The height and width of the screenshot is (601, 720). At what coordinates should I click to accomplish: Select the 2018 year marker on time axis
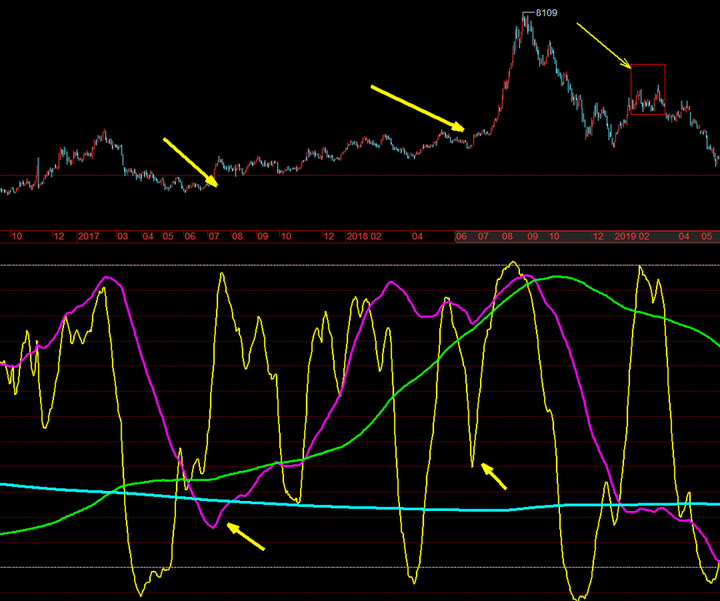tap(357, 236)
